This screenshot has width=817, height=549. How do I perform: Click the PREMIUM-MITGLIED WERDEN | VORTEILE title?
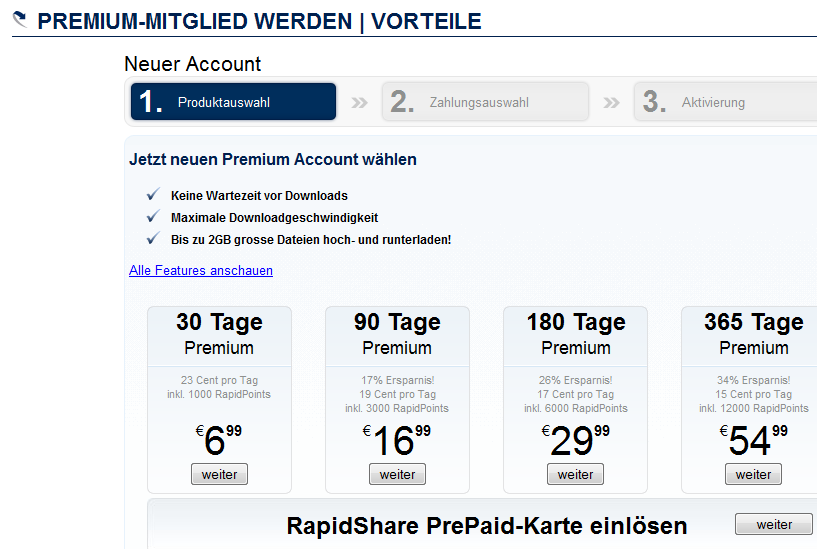259,21
